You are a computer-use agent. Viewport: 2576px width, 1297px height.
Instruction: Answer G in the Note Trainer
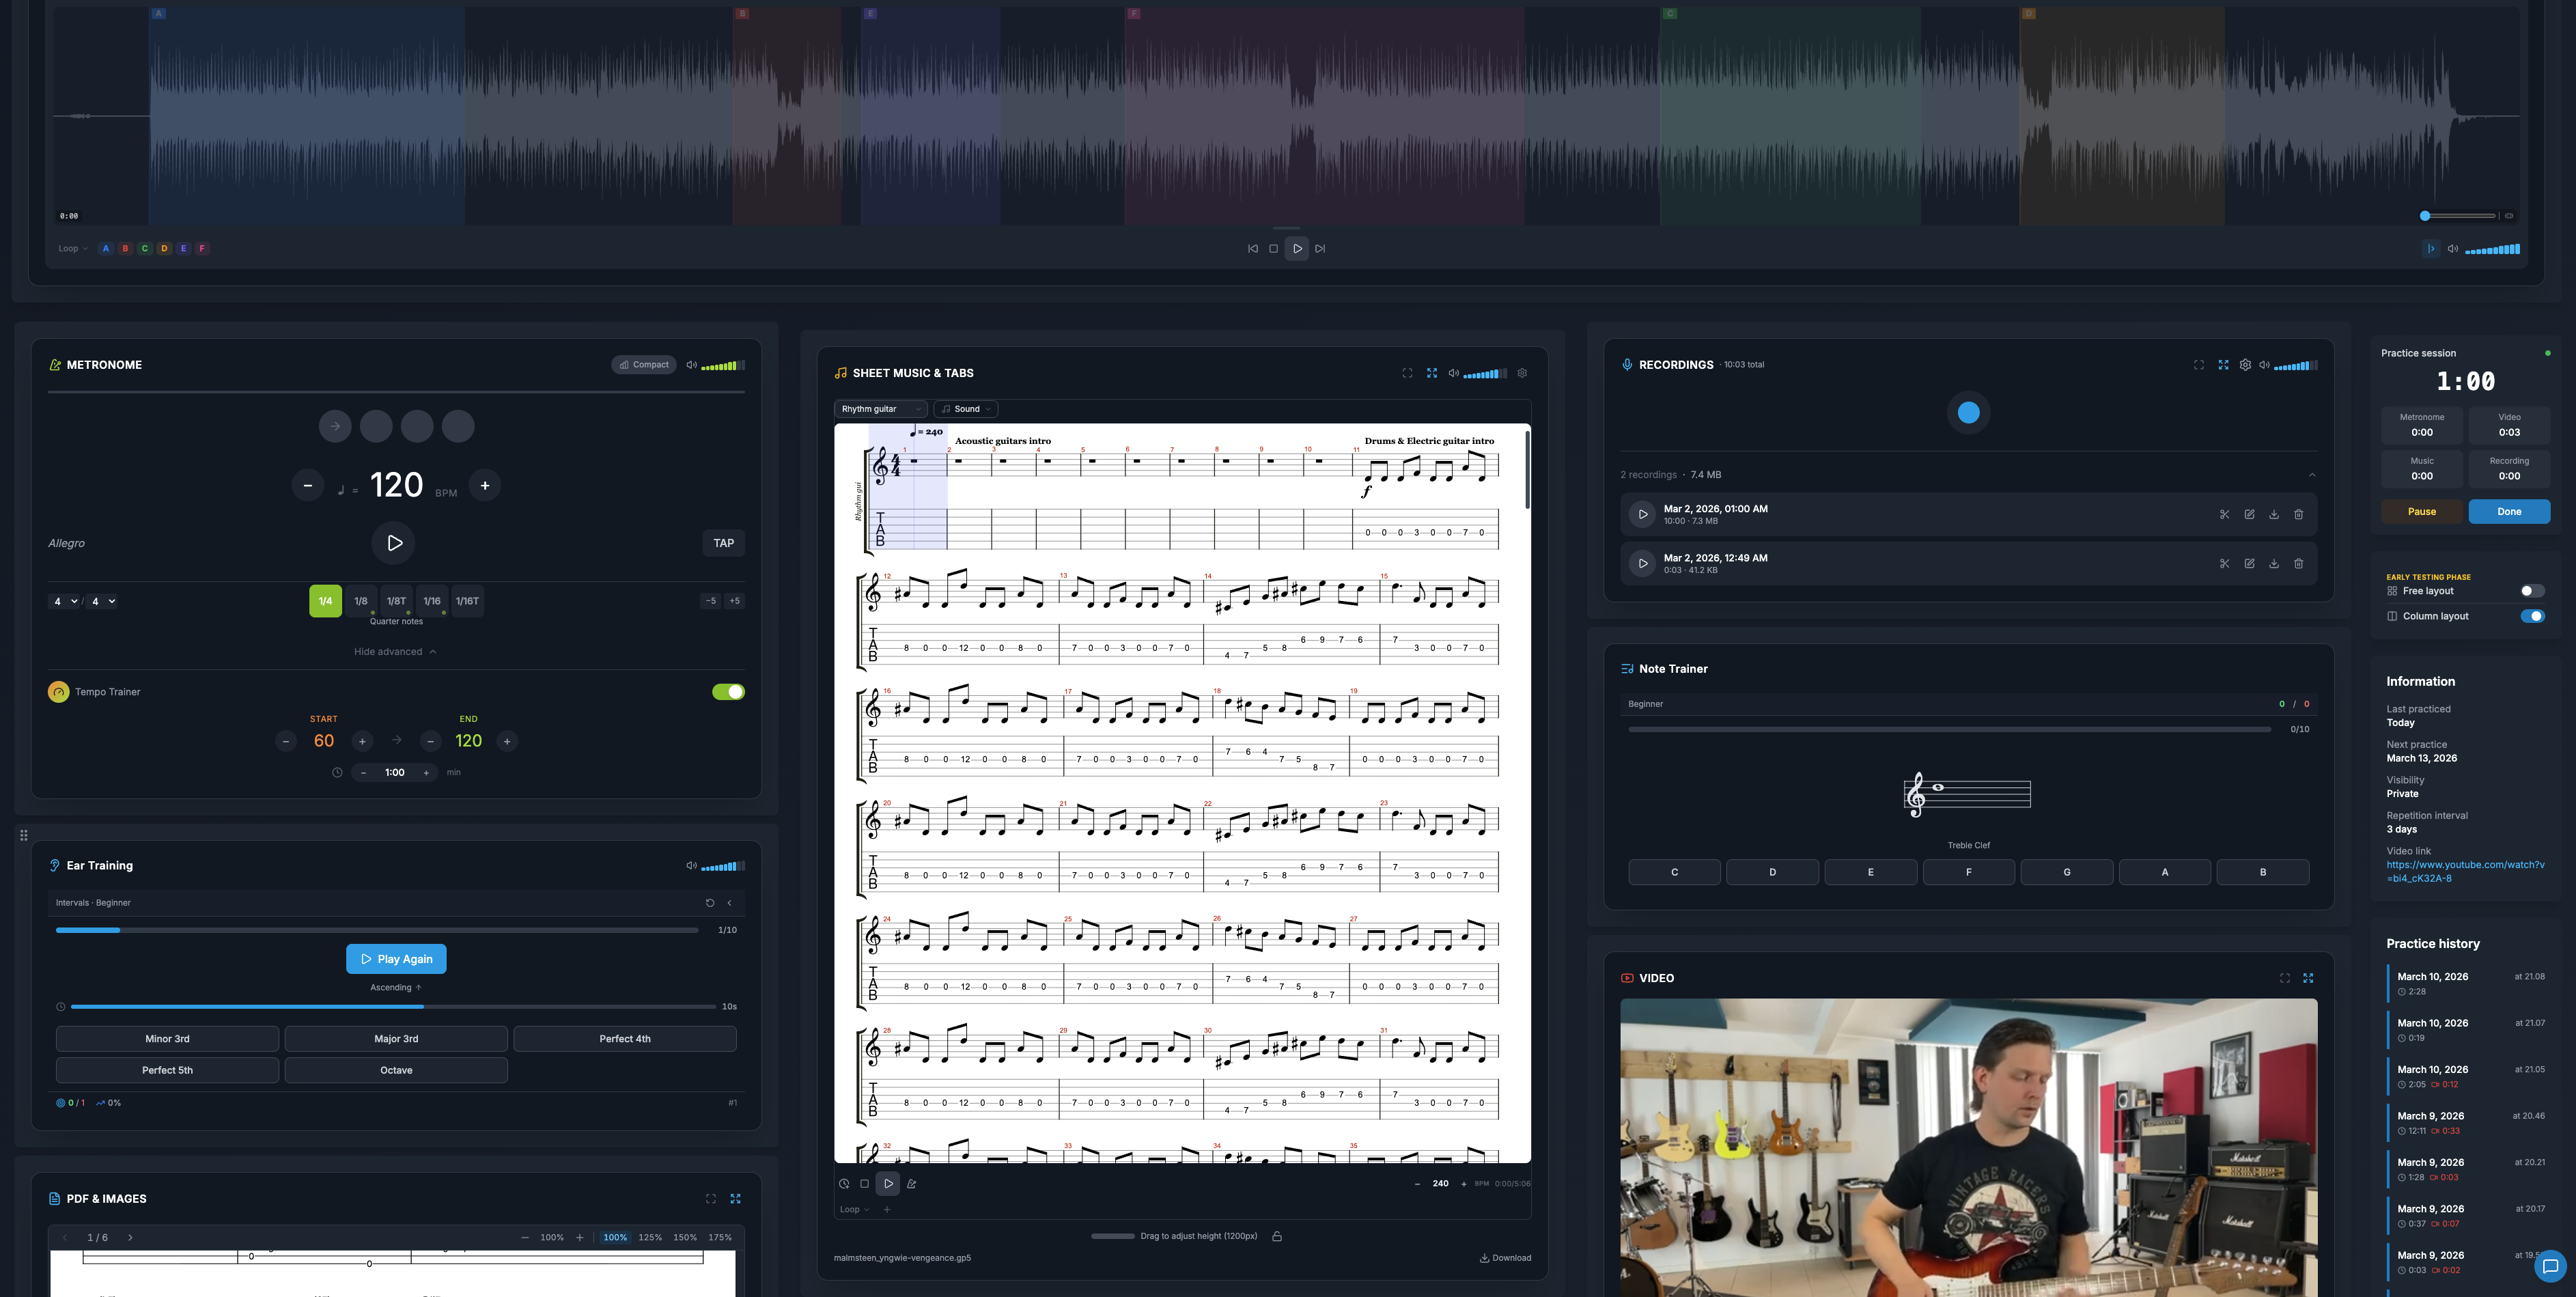(2066, 871)
